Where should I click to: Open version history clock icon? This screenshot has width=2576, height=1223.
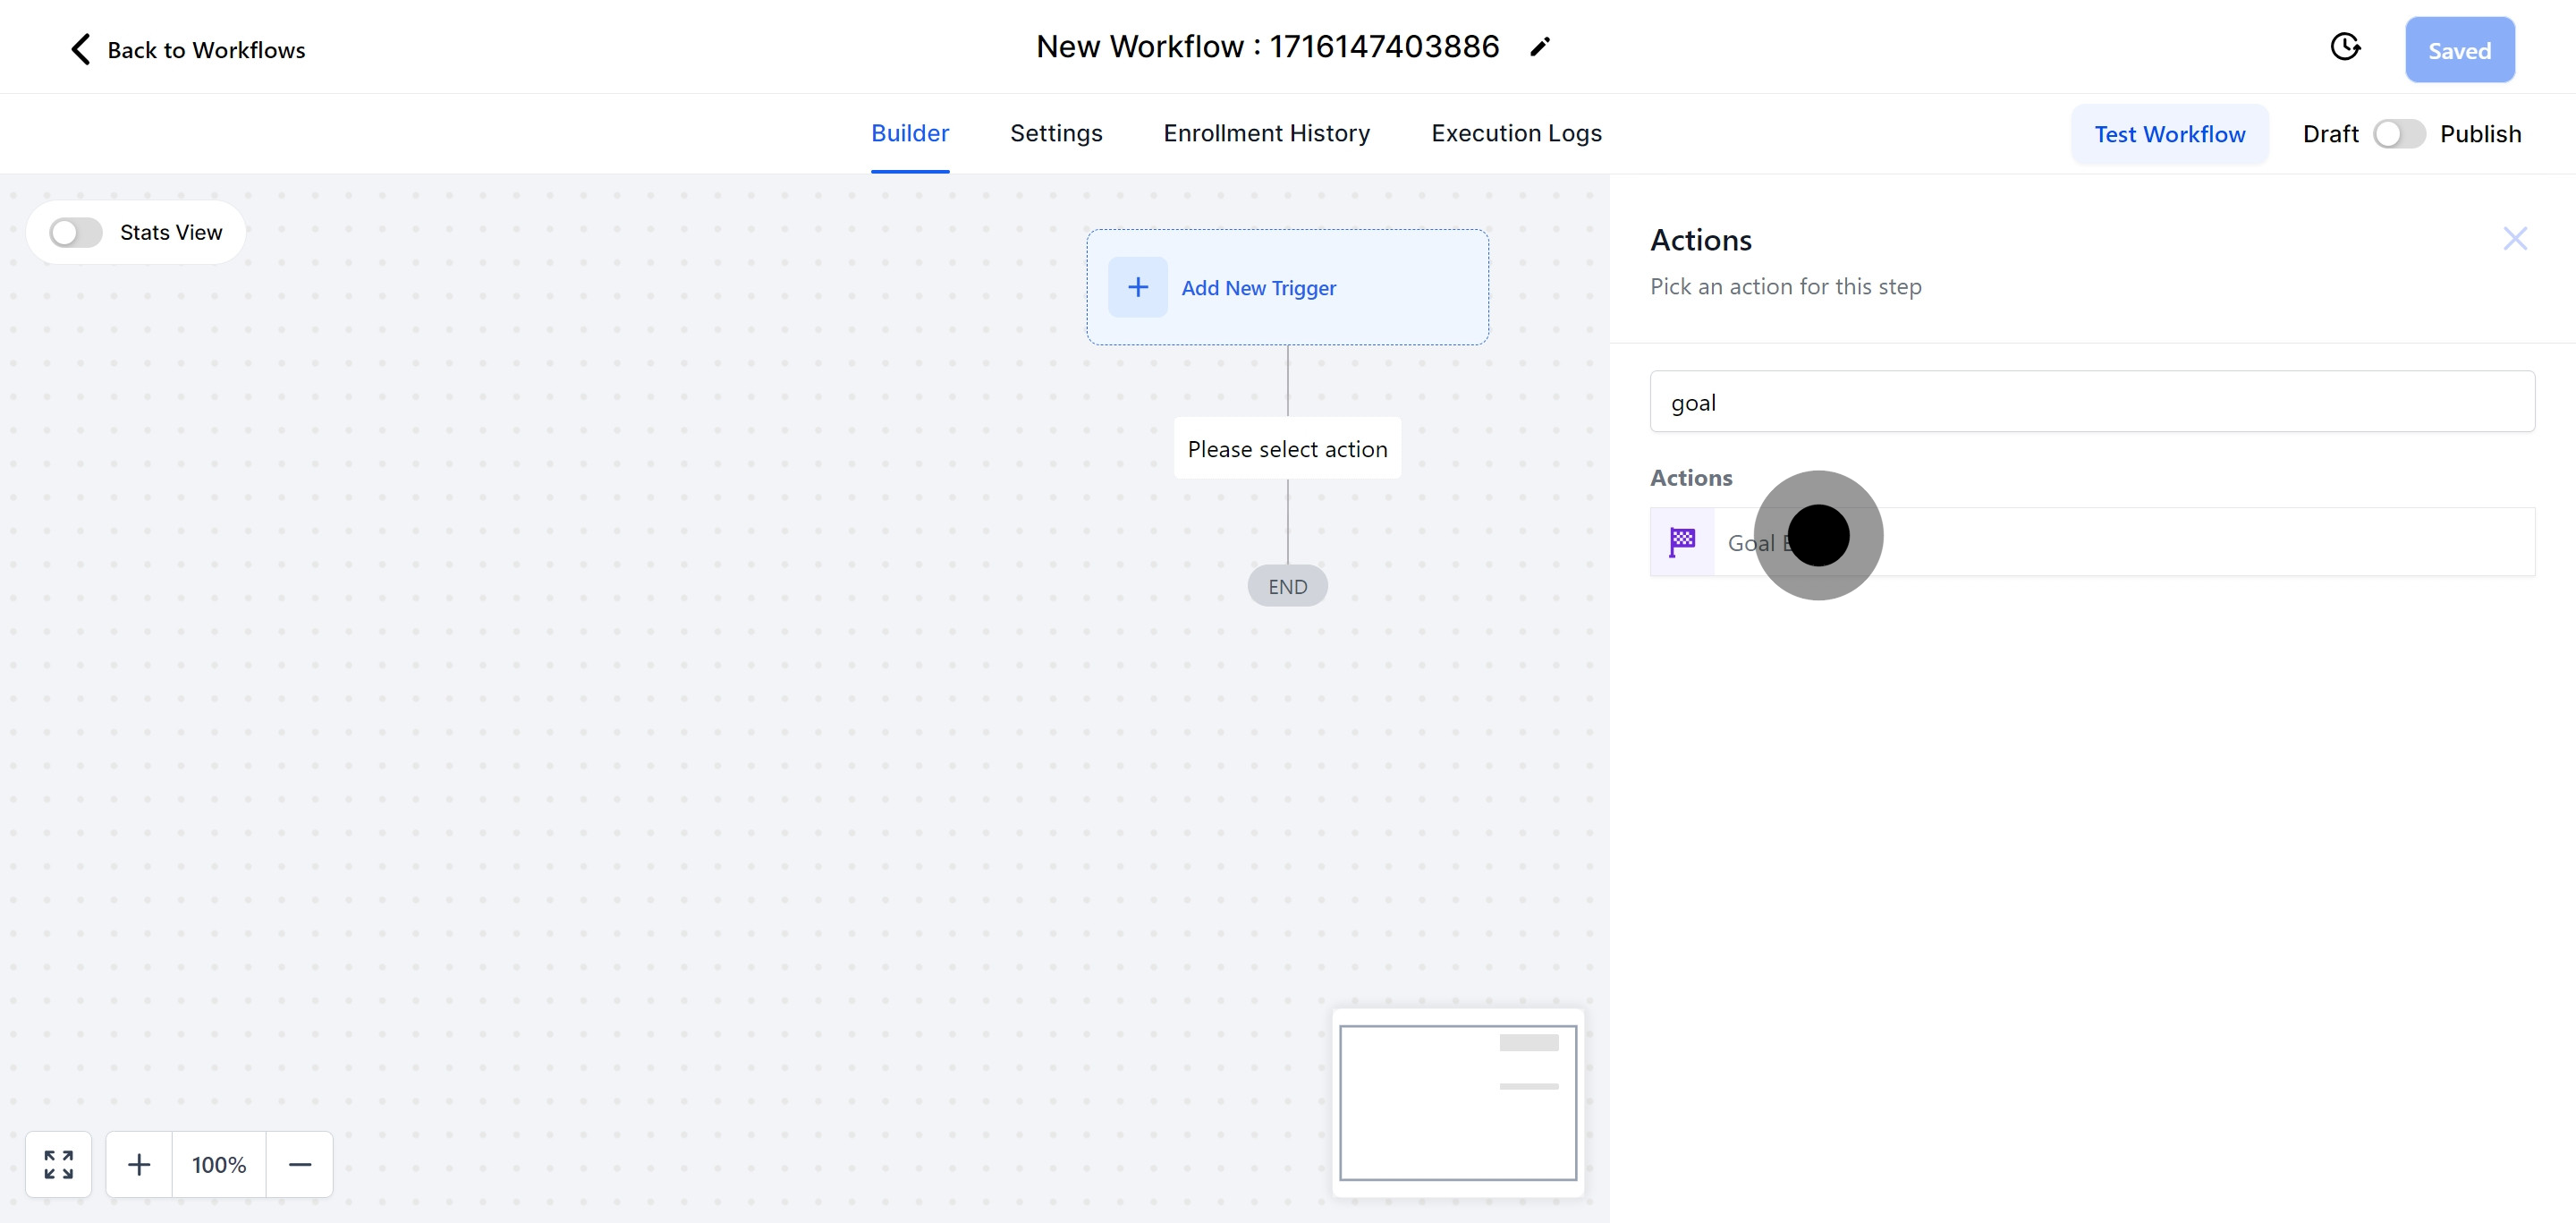pyautogui.click(x=2345, y=47)
